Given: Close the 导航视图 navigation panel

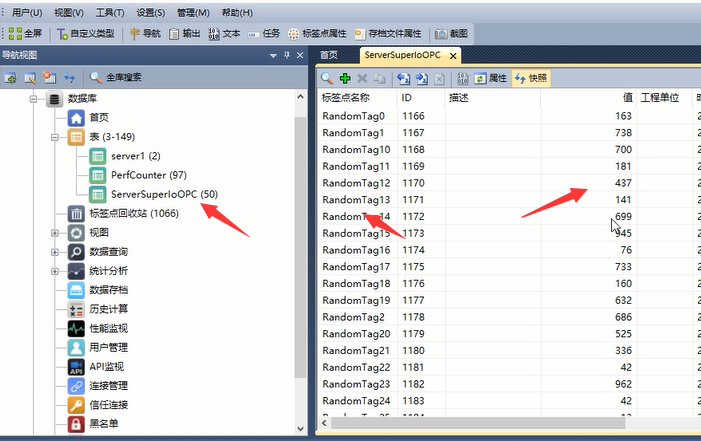Looking at the screenshot, I should click(x=300, y=55).
